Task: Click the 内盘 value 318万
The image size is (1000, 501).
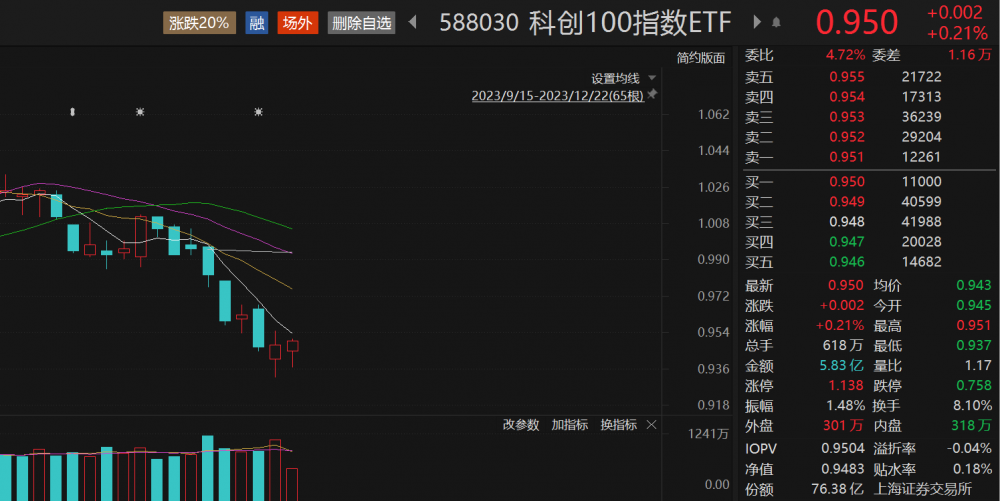Action: [x=971, y=426]
